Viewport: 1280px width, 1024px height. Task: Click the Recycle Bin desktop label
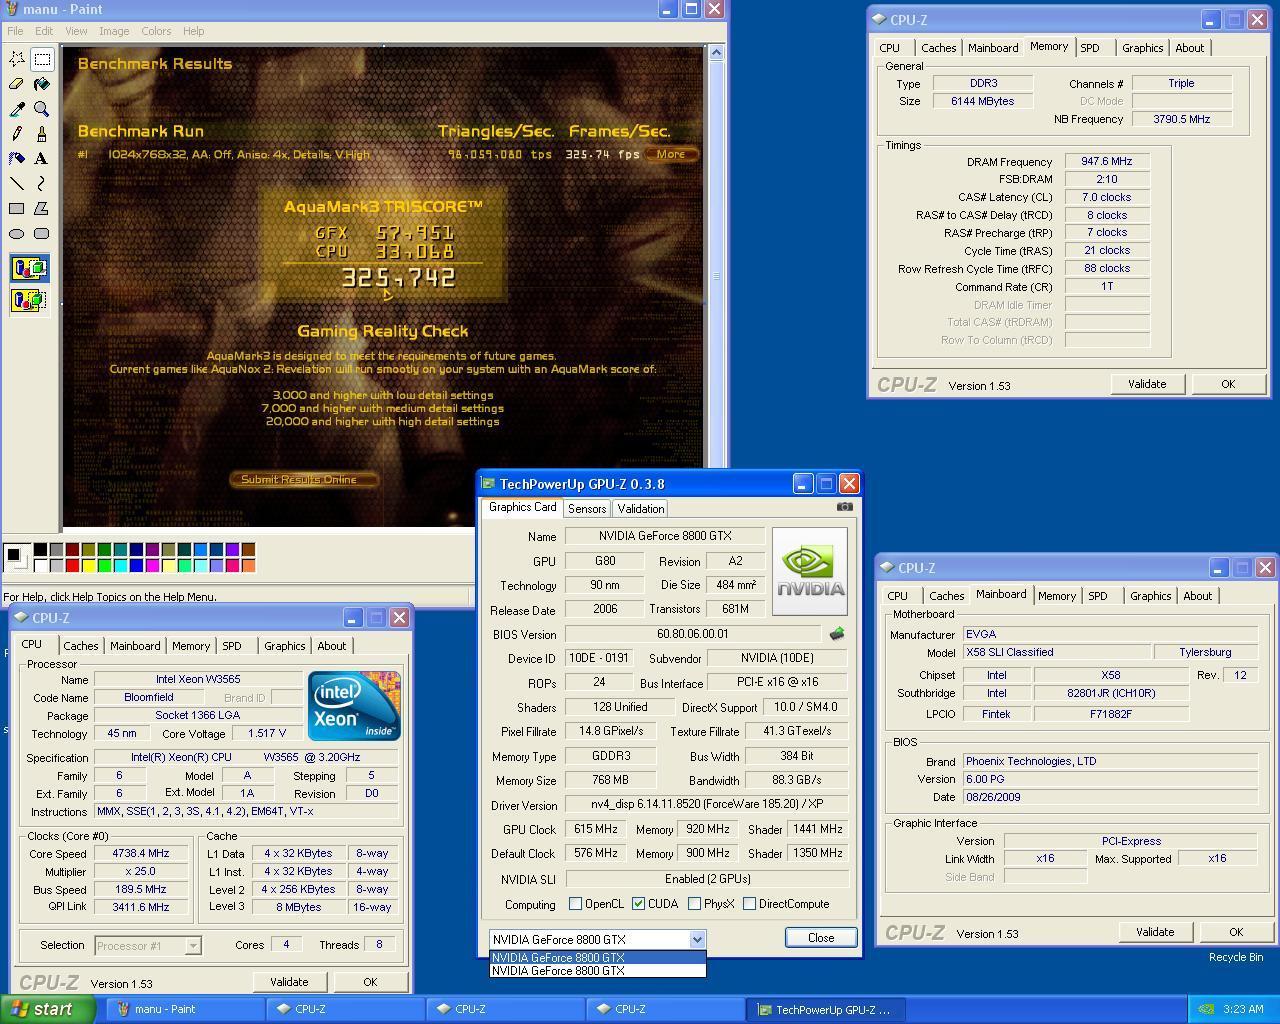click(x=1235, y=957)
